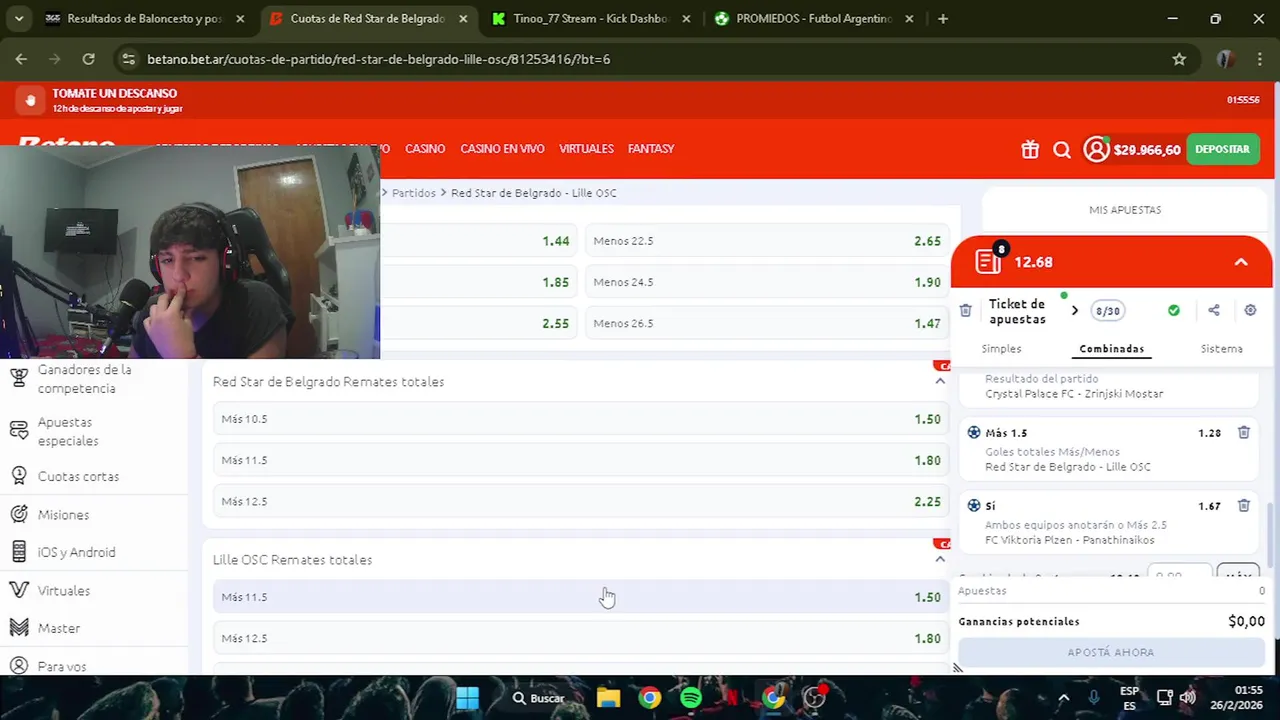Collapse Red Star de Belgrado Remates totales
Viewport: 1280px width, 720px height.
click(940, 381)
